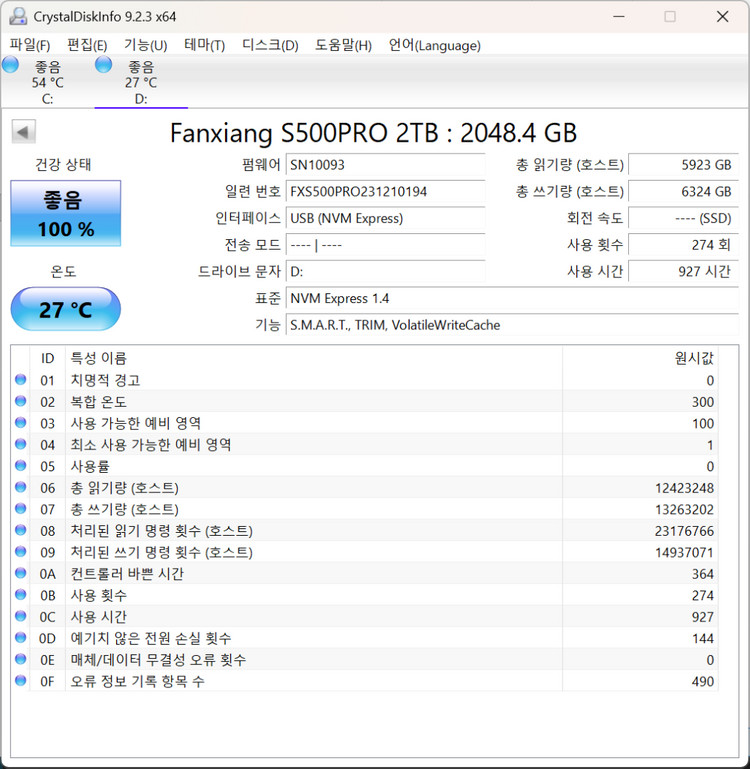Click the C: drive blue status orb
The height and width of the screenshot is (769, 750).
pyautogui.click(x=10, y=64)
